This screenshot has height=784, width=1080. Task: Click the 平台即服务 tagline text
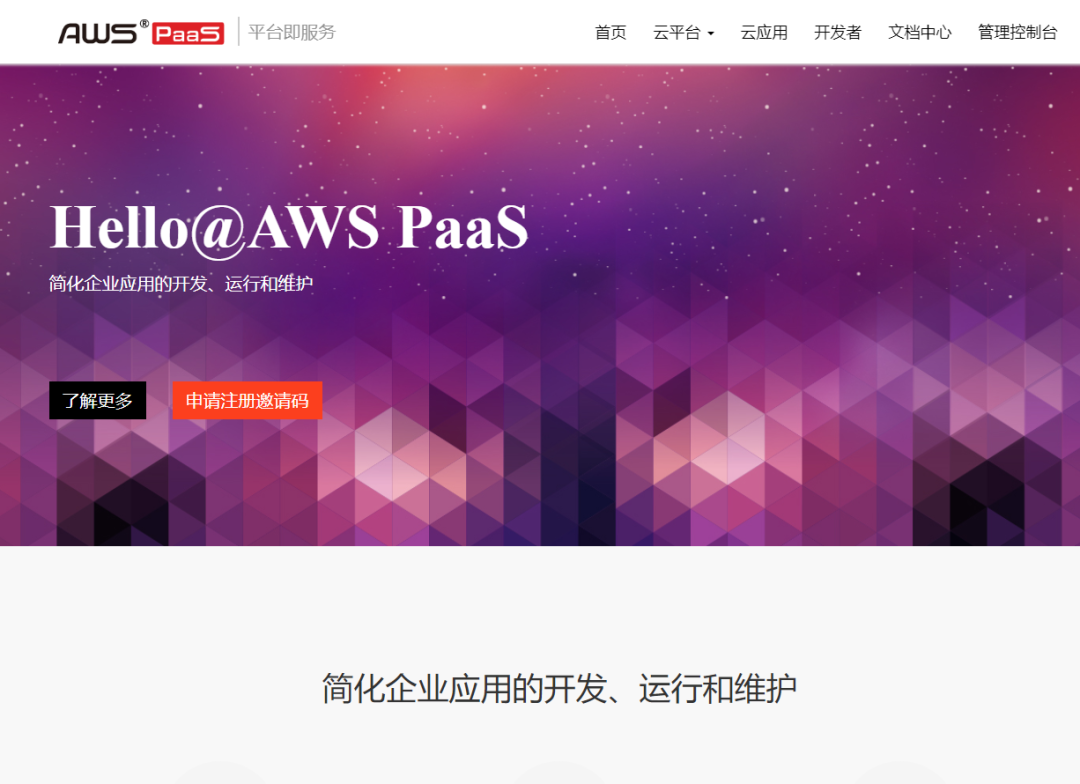tap(292, 32)
